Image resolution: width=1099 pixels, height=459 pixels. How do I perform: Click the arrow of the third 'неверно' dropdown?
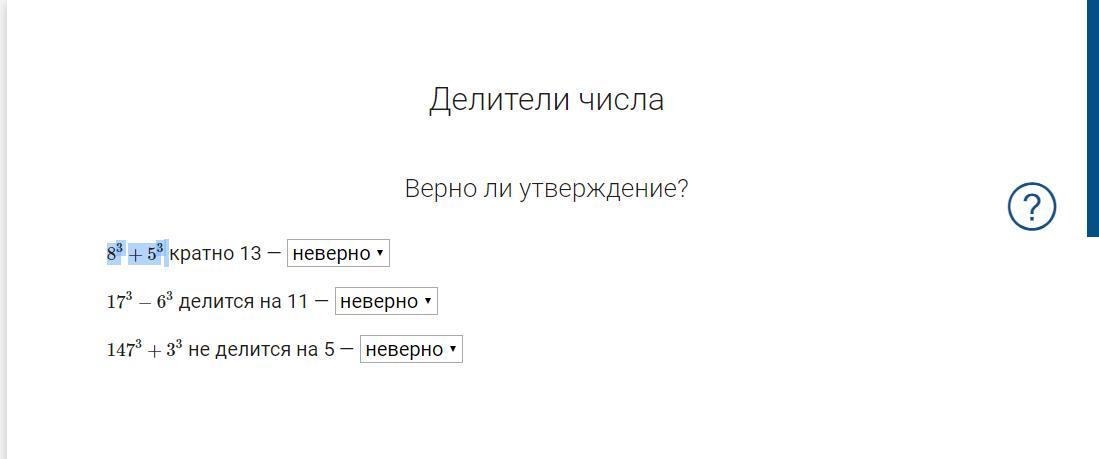click(453, 349)
